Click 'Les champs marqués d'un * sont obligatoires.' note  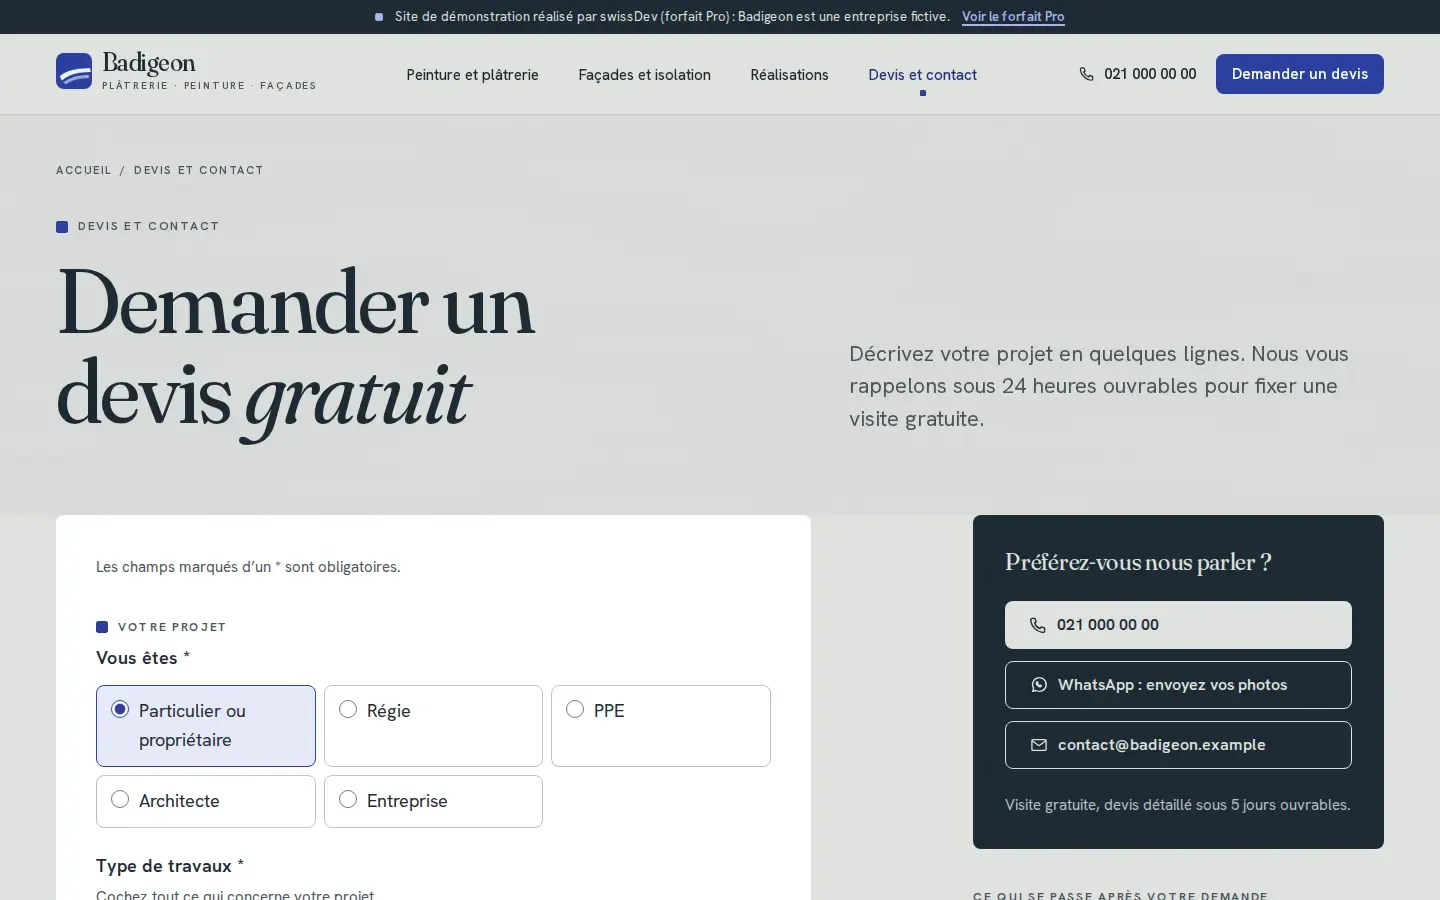(x=248, y=567)
